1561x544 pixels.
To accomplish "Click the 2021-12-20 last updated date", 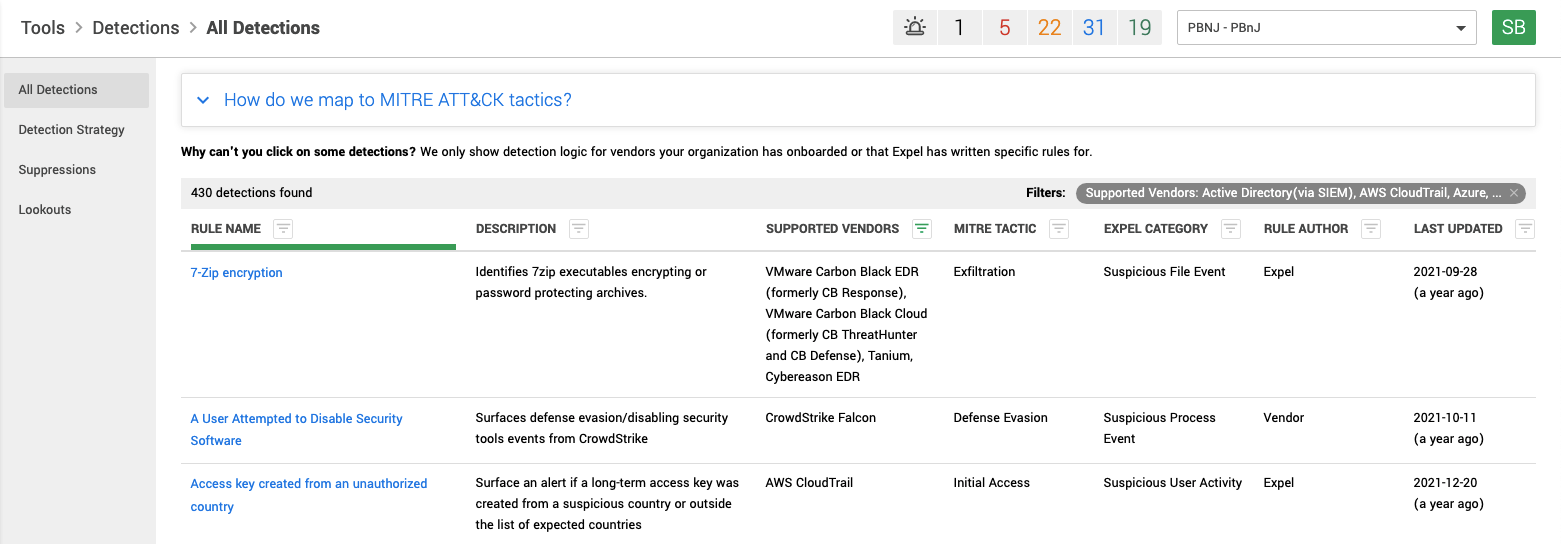I will point(1445,483).
